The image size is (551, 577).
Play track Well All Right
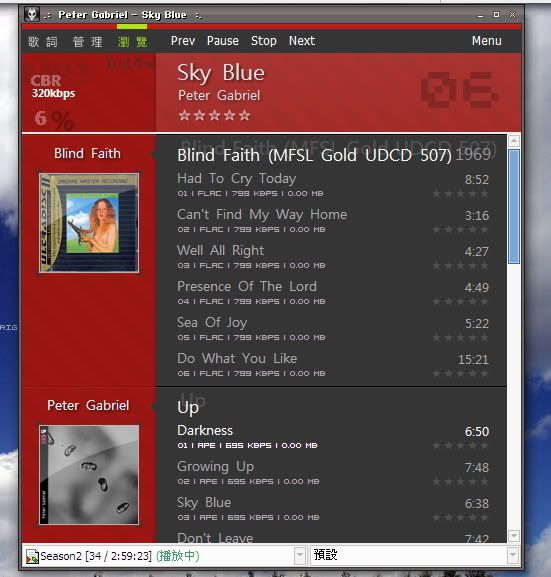(x=220, y=251)
